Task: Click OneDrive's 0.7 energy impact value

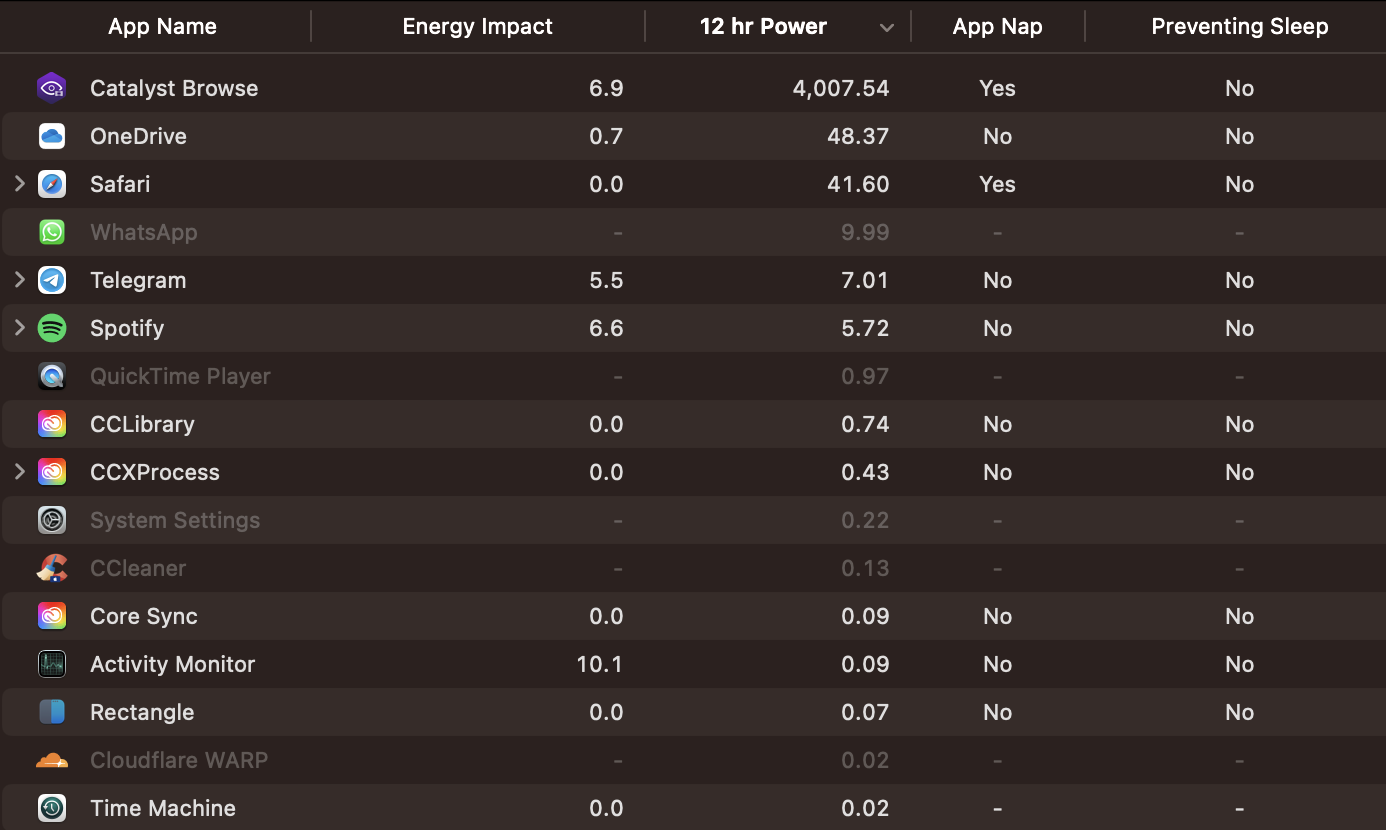Action: pyautogui.click(x=606, y=136)
